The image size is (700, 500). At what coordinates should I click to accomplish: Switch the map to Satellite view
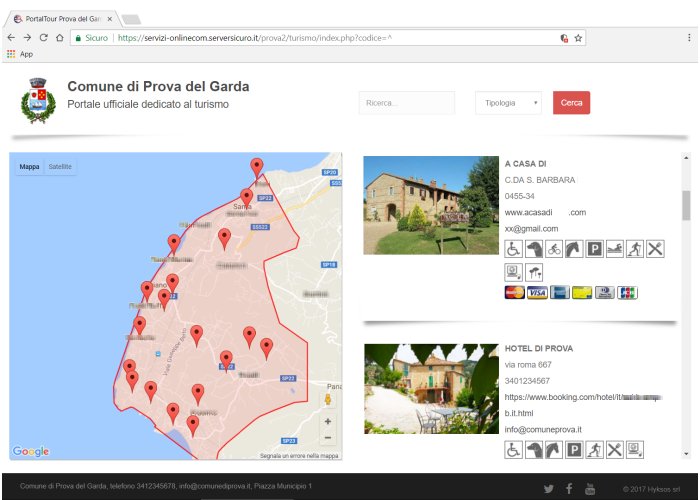(60, 167)
